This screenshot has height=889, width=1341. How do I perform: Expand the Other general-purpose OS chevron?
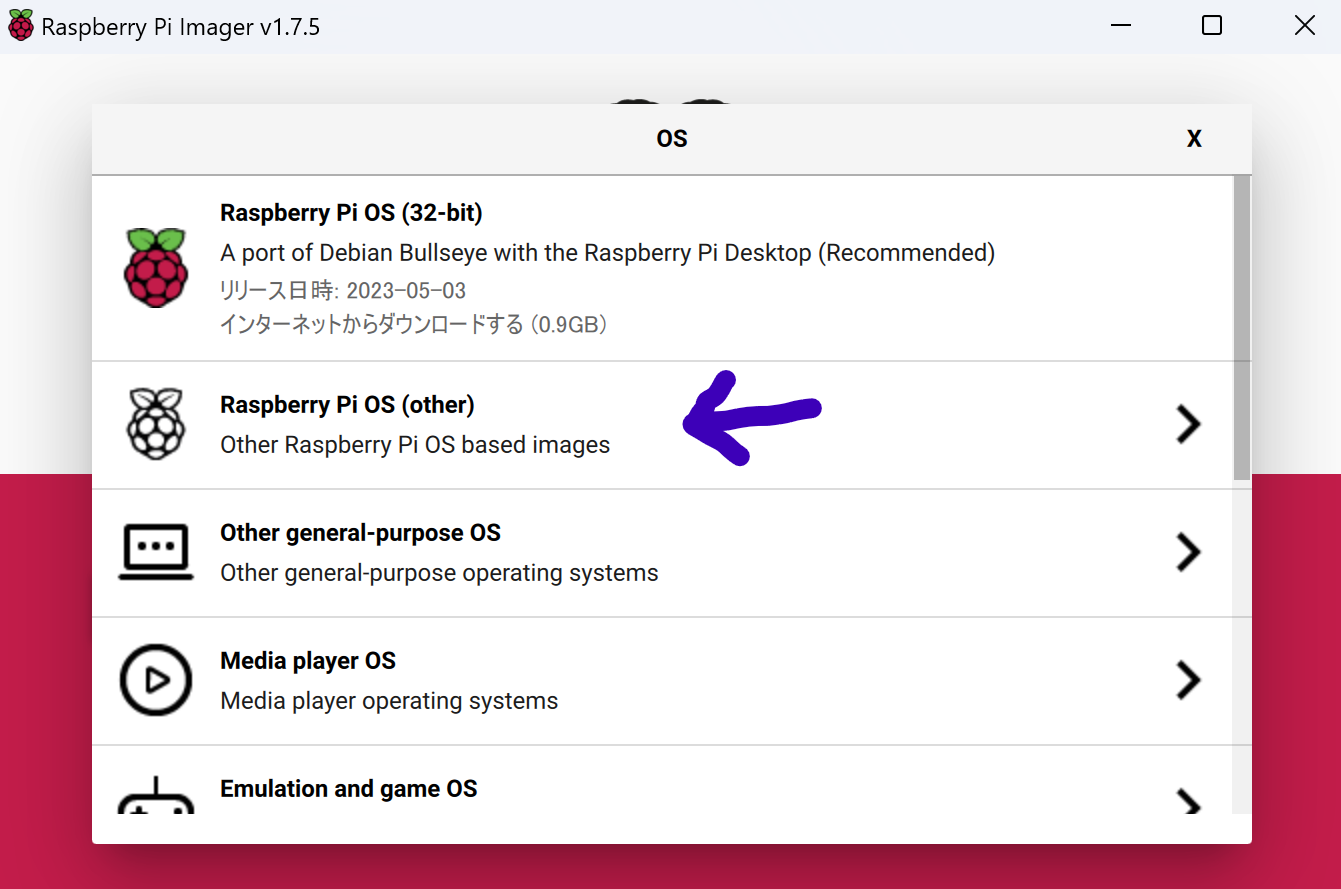1188,552
